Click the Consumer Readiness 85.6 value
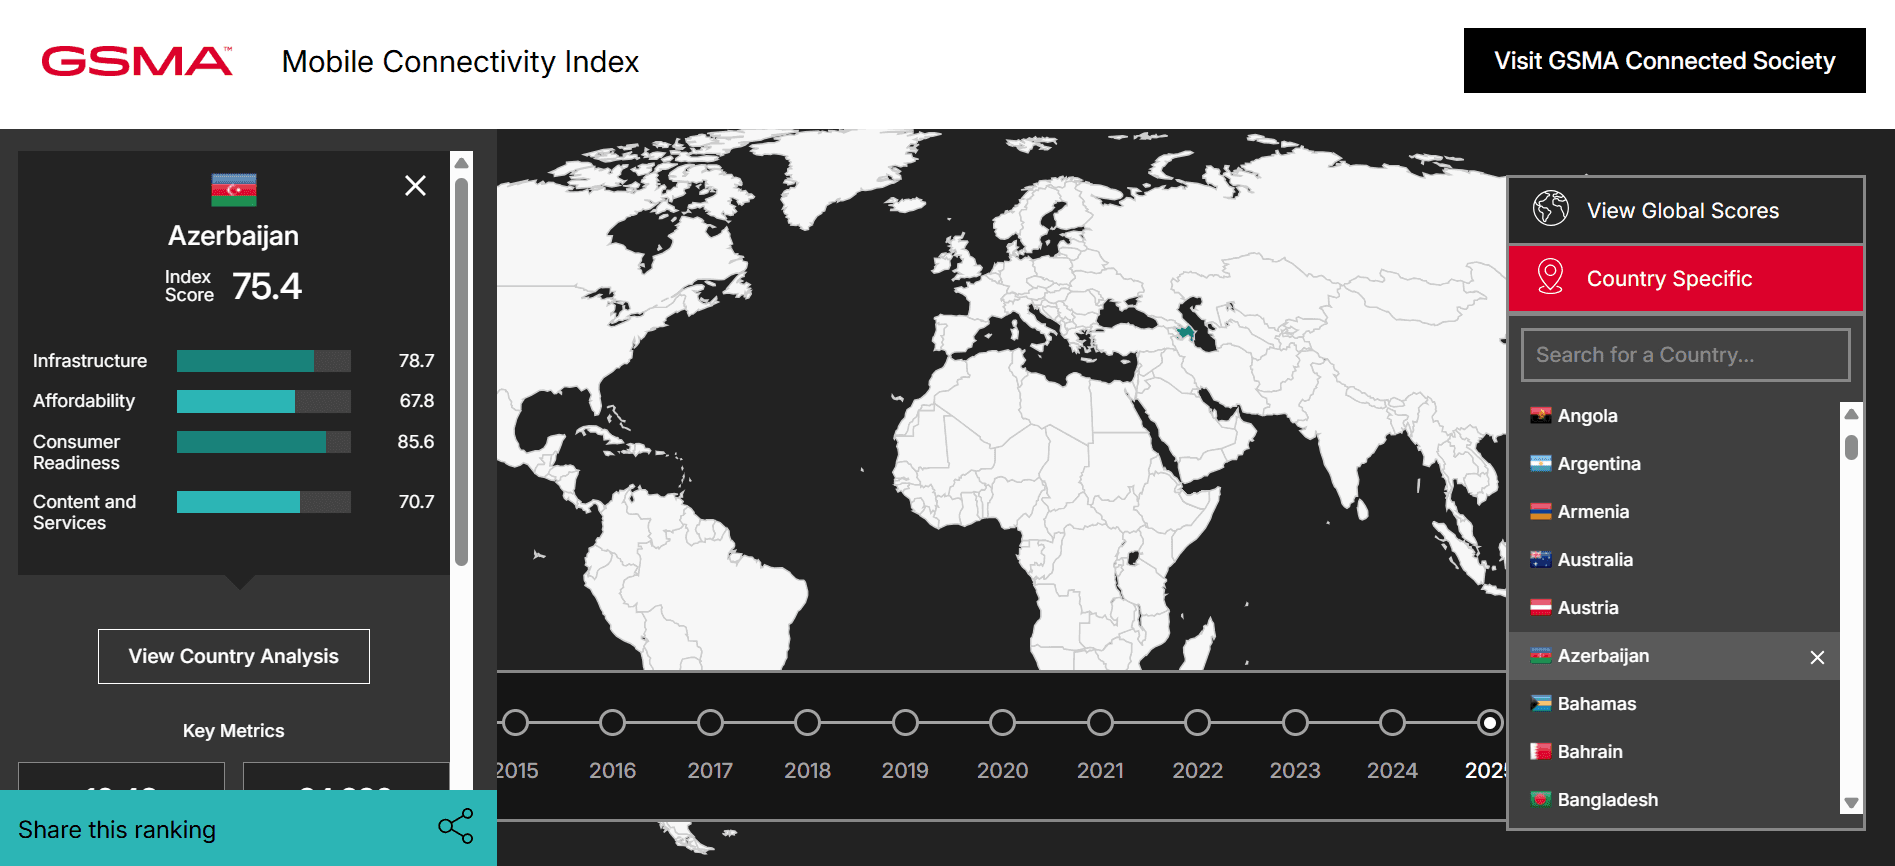This screenshot has height=866, width=1895. 416,442
